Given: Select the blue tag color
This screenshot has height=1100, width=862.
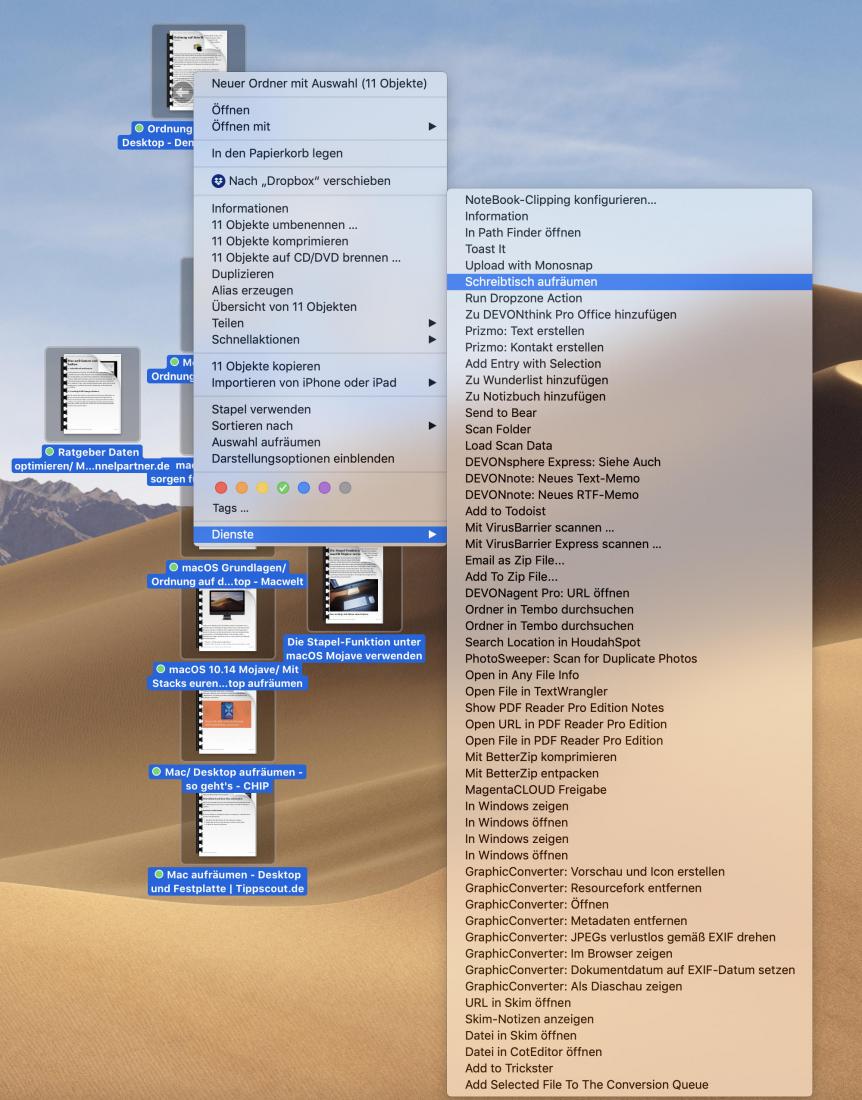Looking at the screenshot, I should point(304,488).
